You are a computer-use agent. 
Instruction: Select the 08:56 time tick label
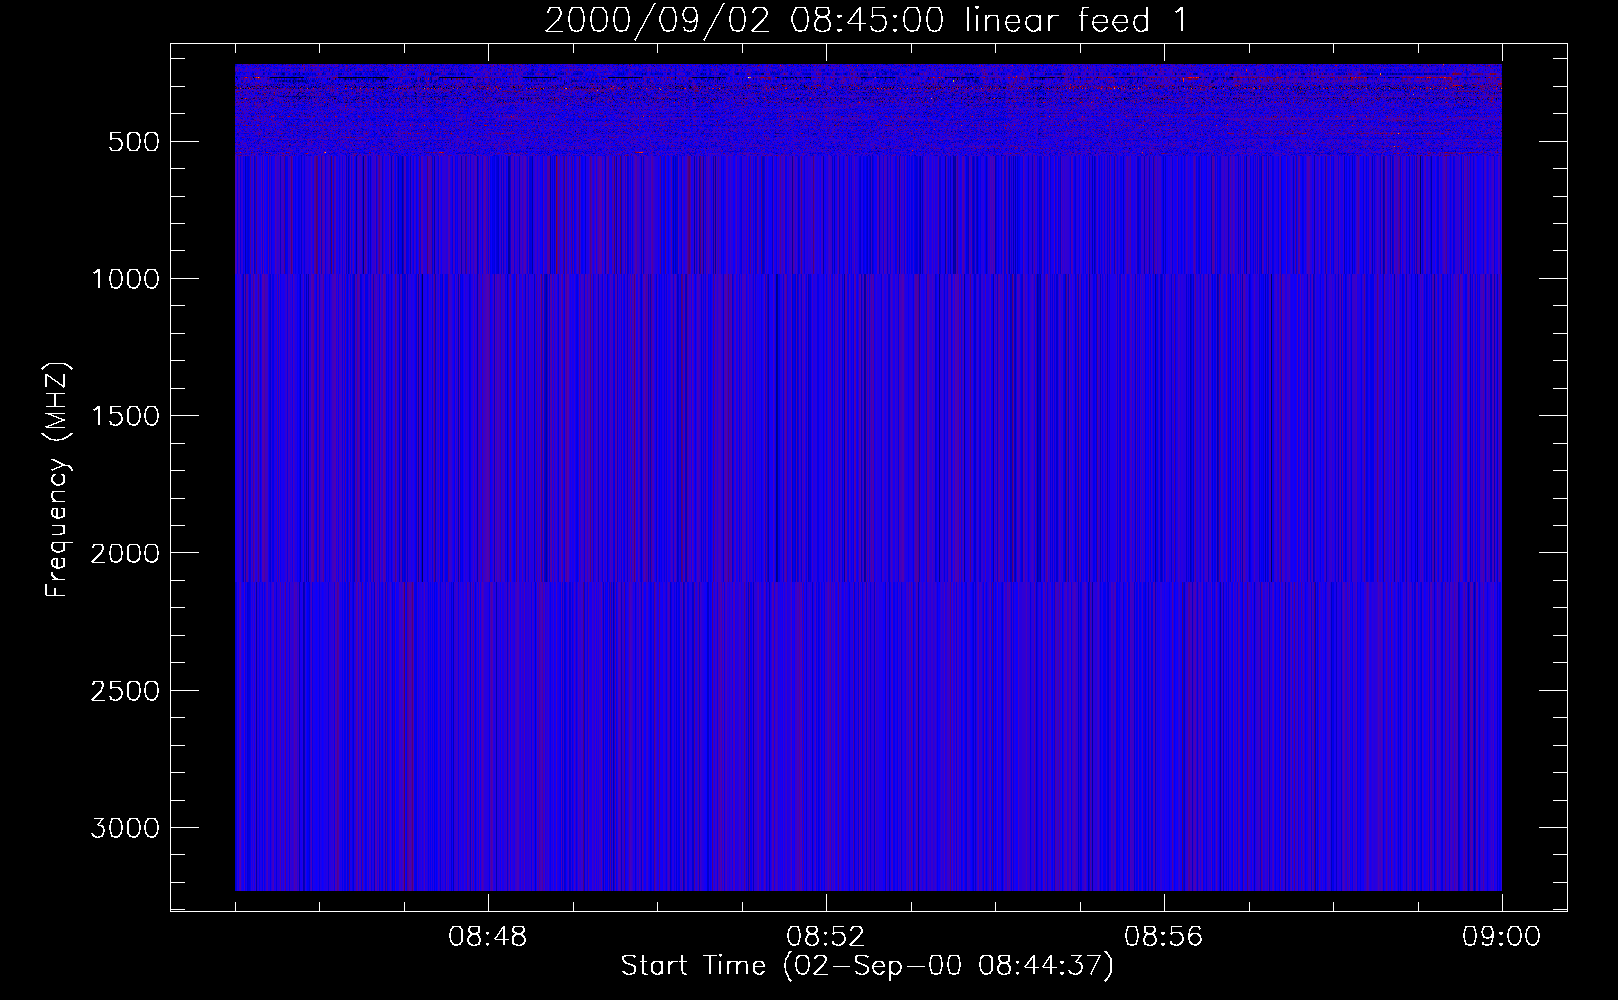point(1164,937)
